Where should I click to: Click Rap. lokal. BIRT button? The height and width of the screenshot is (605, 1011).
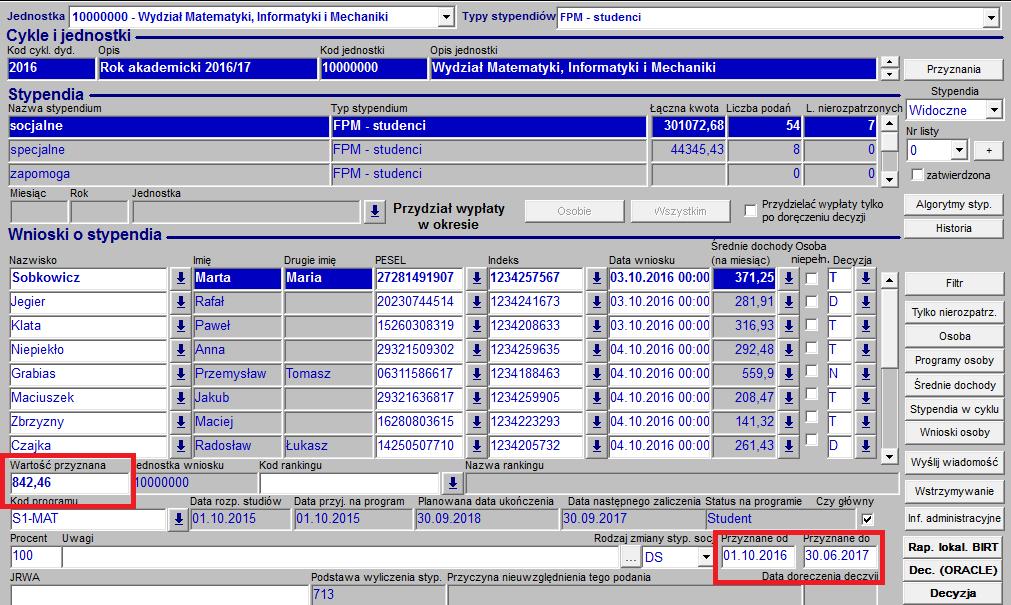(953, 548)
